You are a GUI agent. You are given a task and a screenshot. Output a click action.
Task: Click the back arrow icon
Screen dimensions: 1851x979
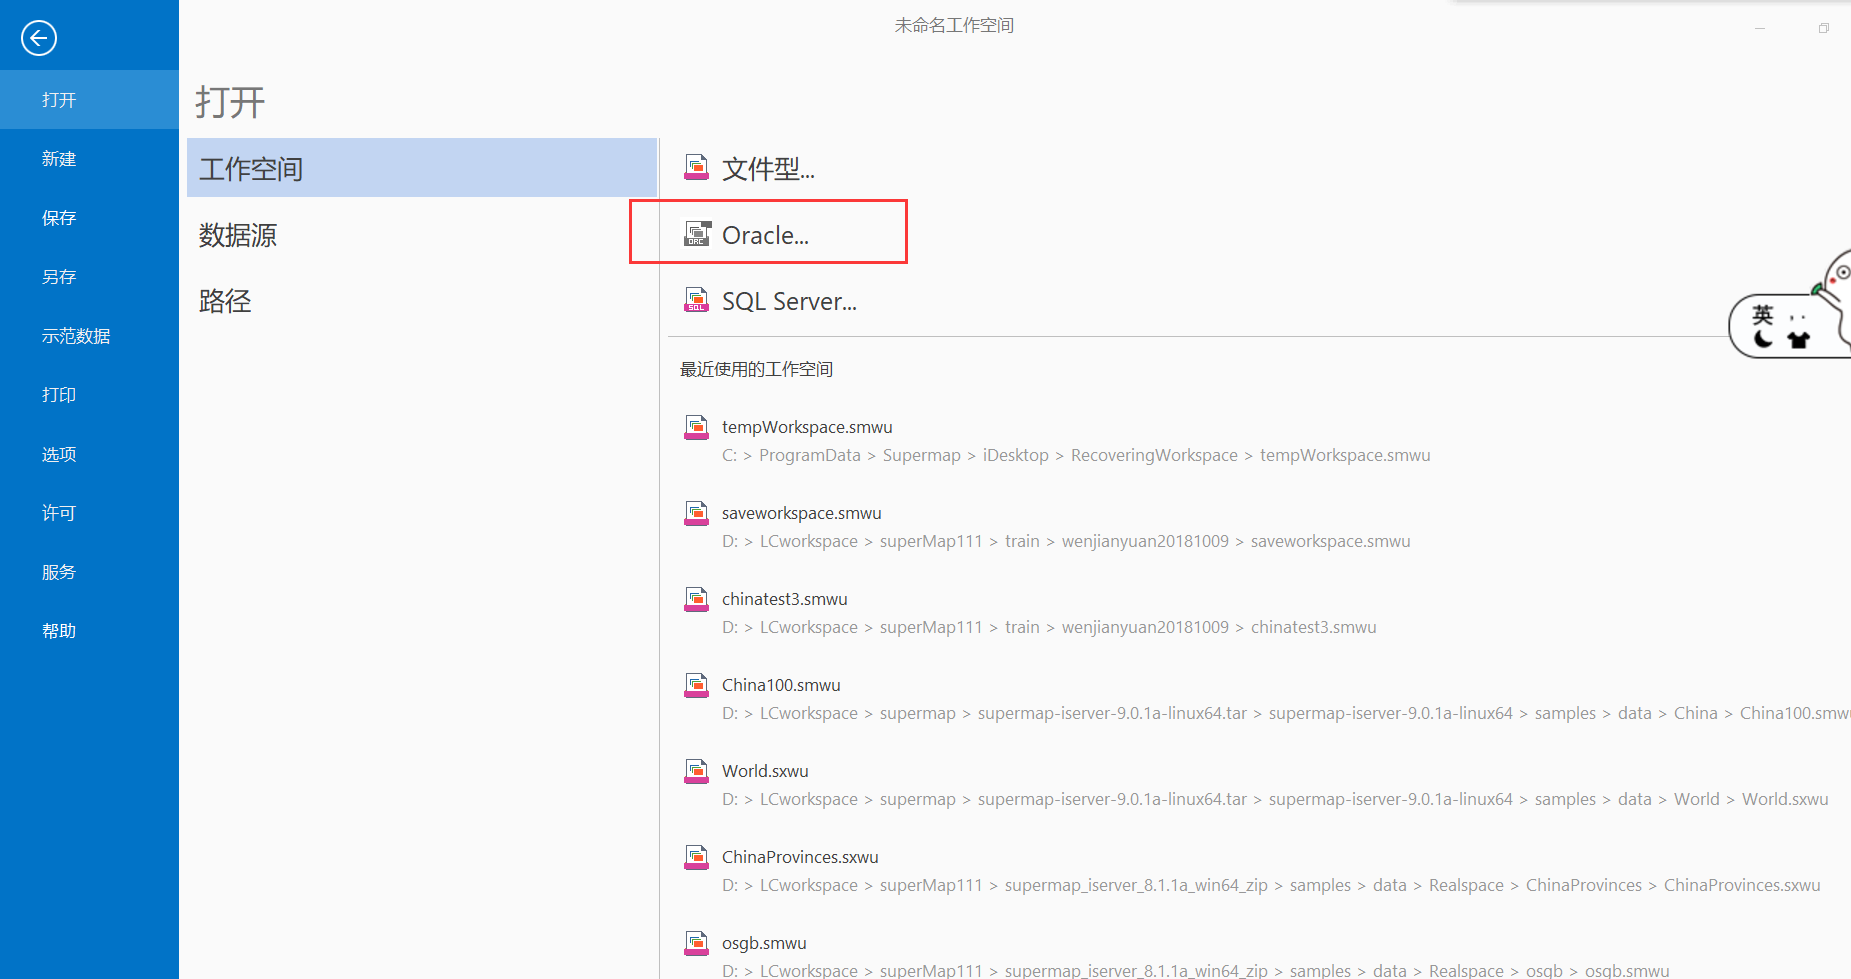click(x=39, y=38)
